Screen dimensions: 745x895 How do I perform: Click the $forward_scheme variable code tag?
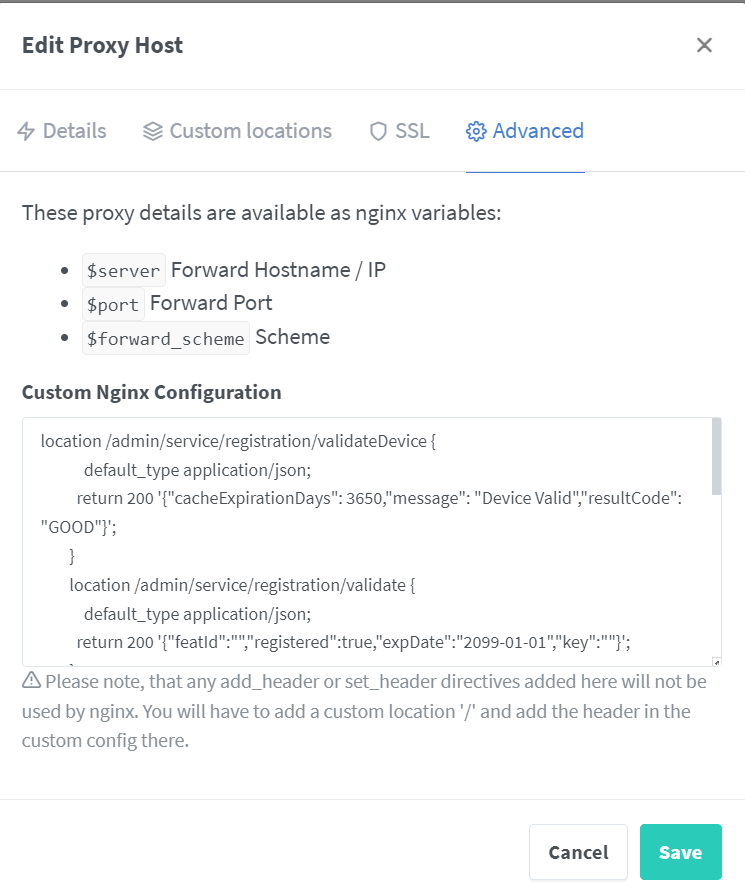click(x=166, y=338)
